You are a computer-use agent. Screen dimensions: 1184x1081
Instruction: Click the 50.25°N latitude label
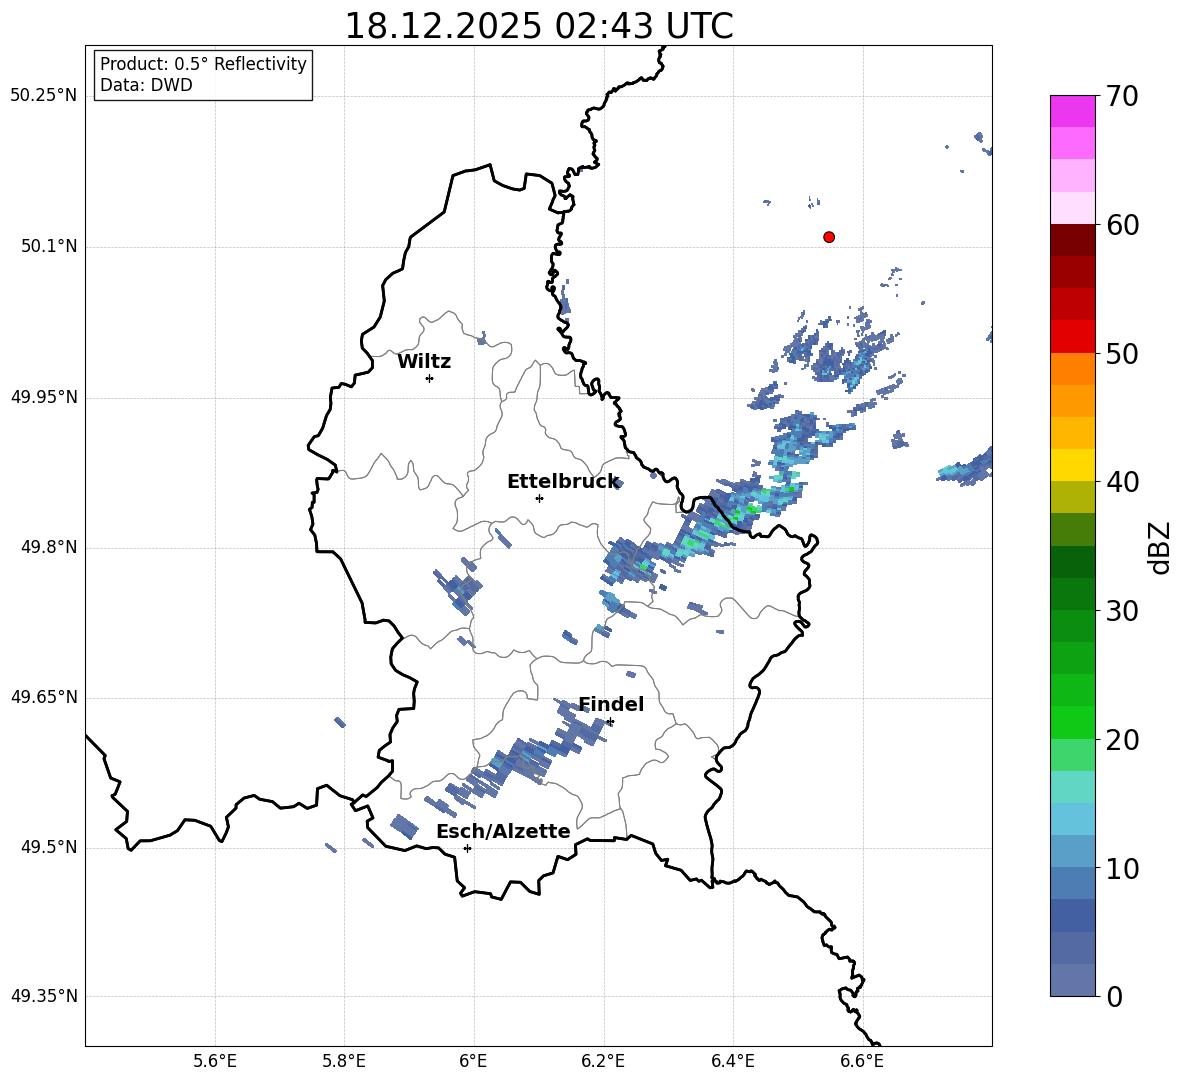point(43,96)
